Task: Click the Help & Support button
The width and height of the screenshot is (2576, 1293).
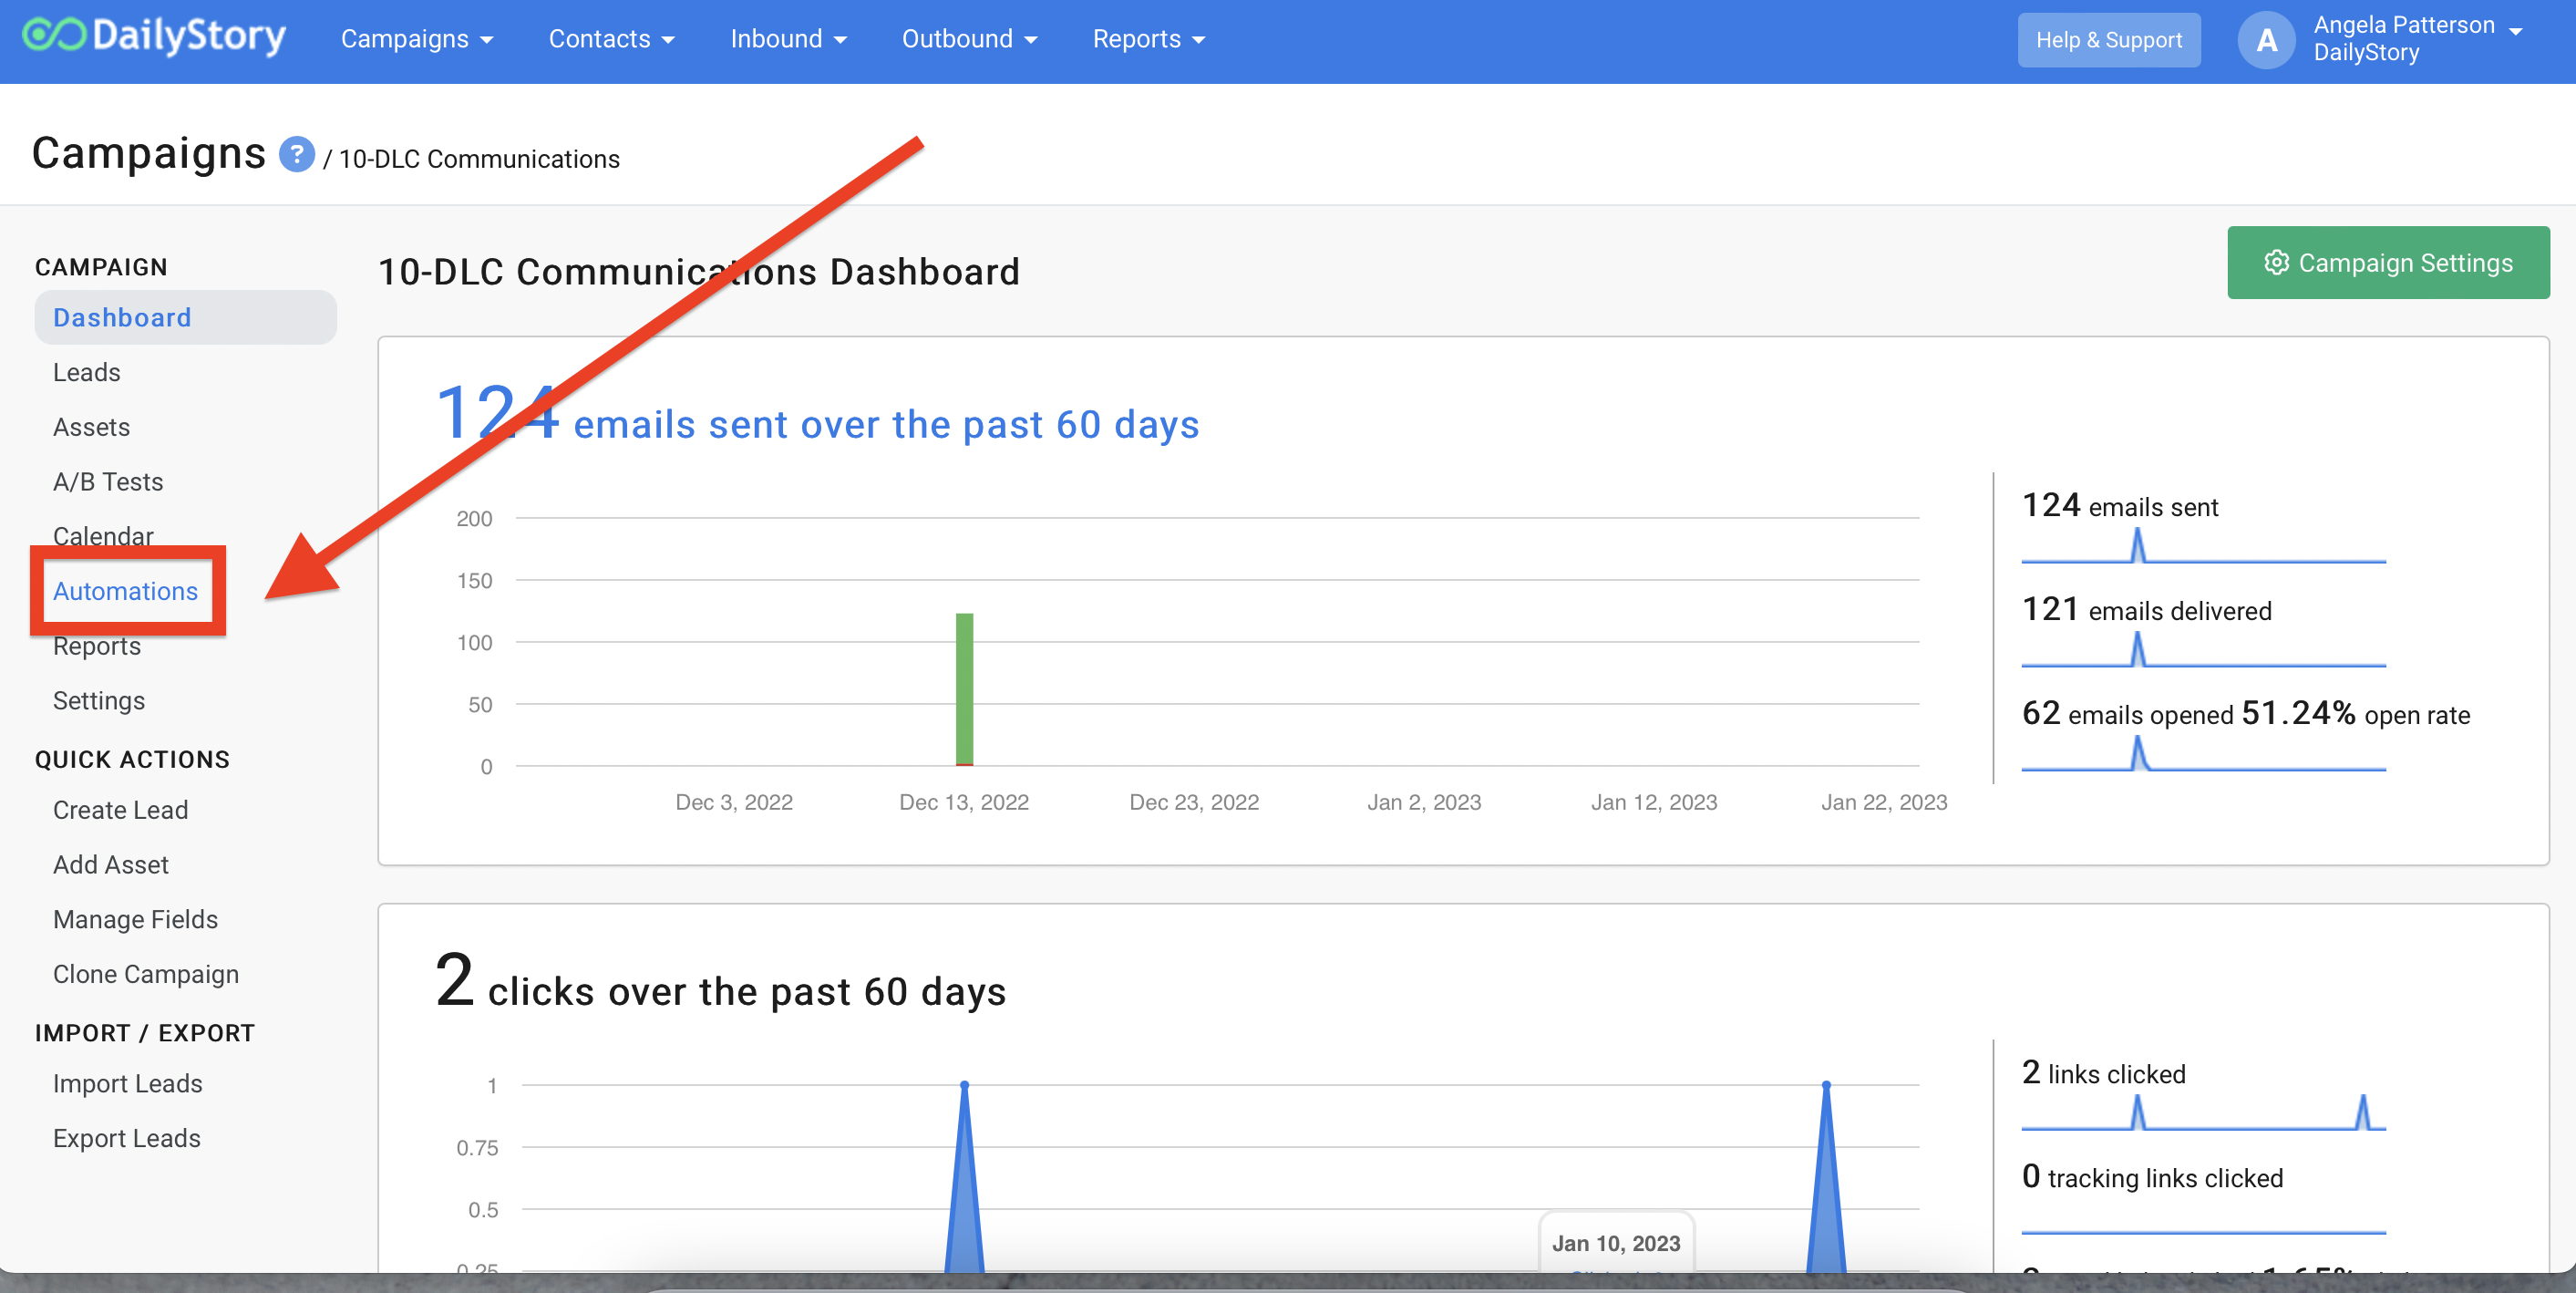Action: [x=2109, y=40]
